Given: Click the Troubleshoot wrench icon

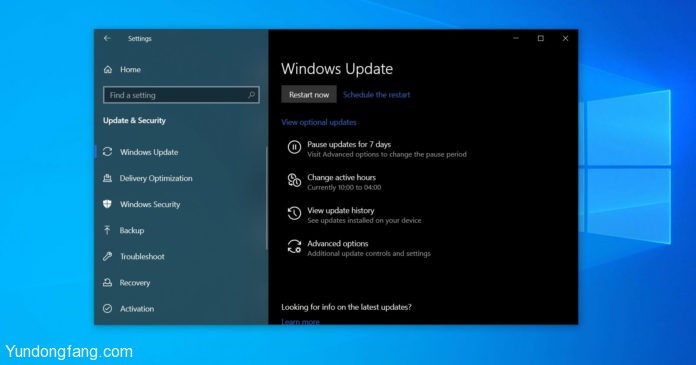Looking at the screenshot, I should pos(107,256).
